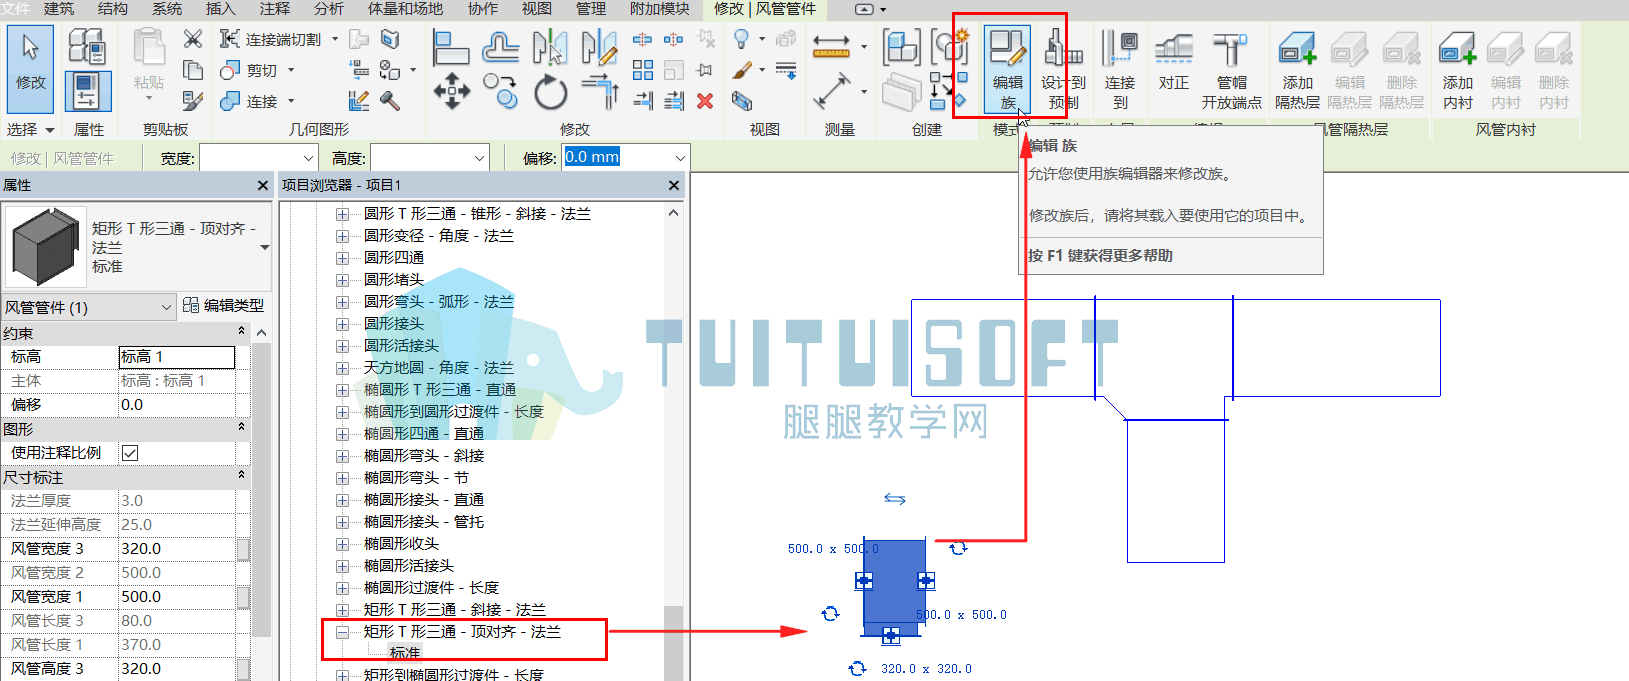Toggle the 使用注释比例 checkbox

tap(130, 453)
